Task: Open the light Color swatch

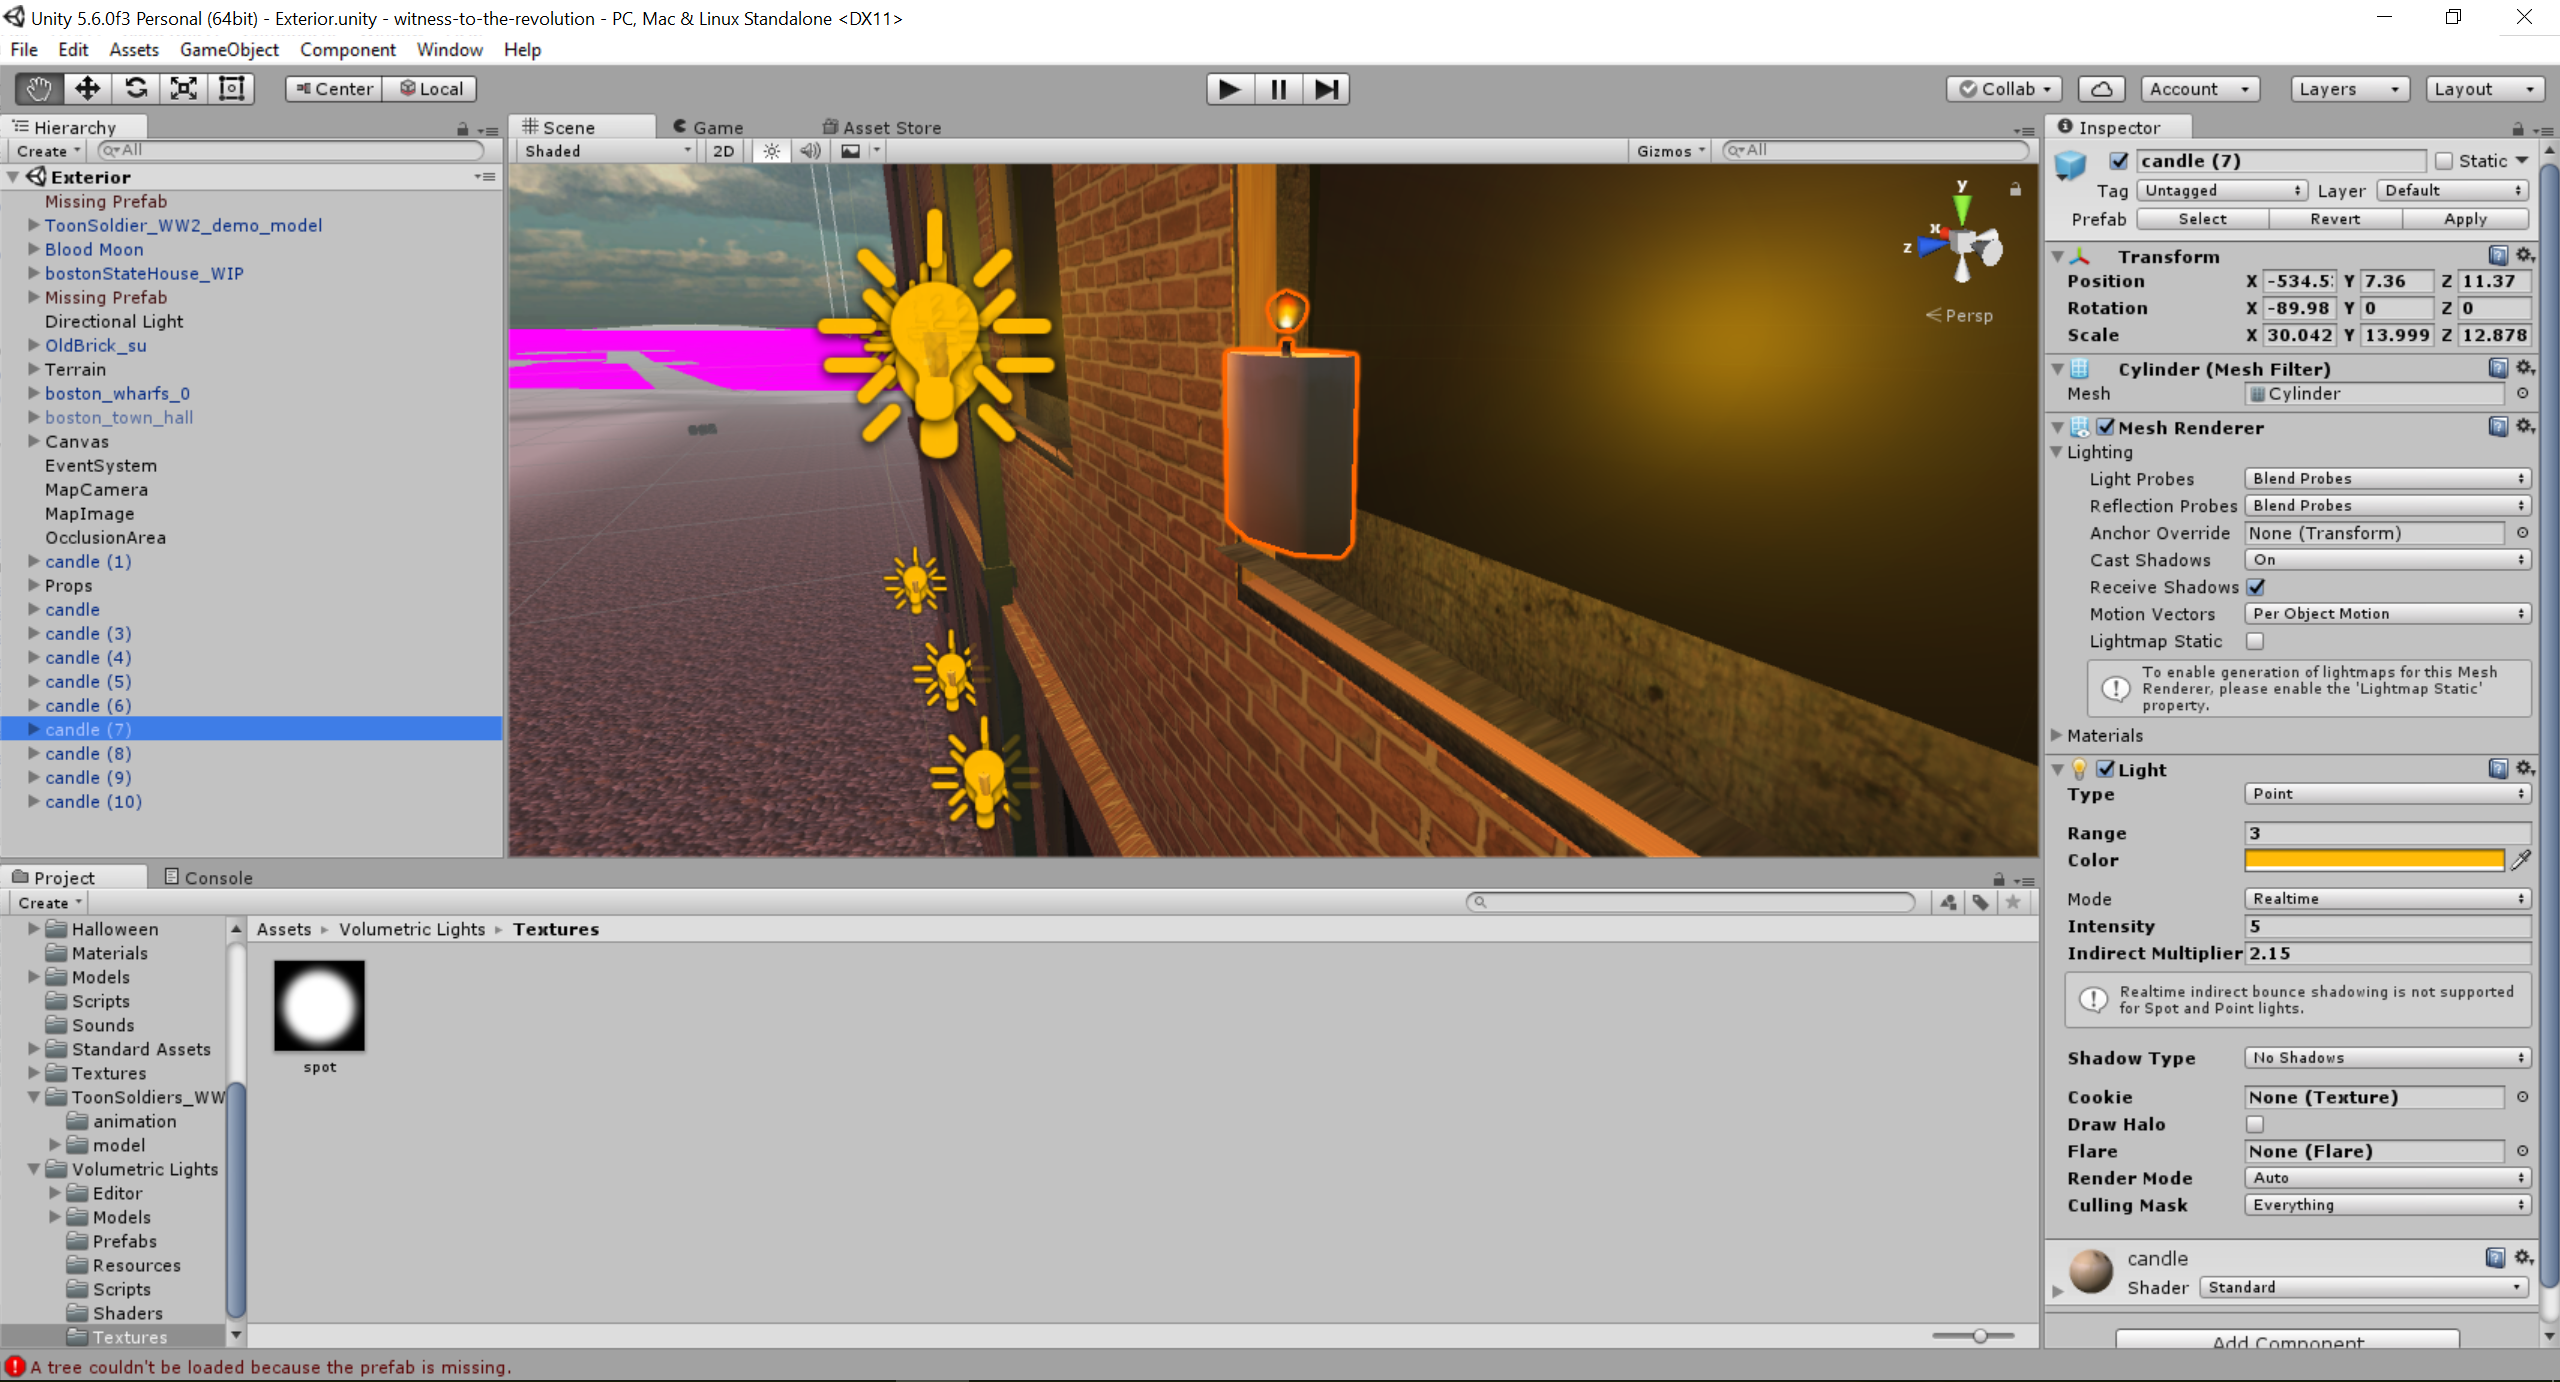Action: click(2373, 860)
